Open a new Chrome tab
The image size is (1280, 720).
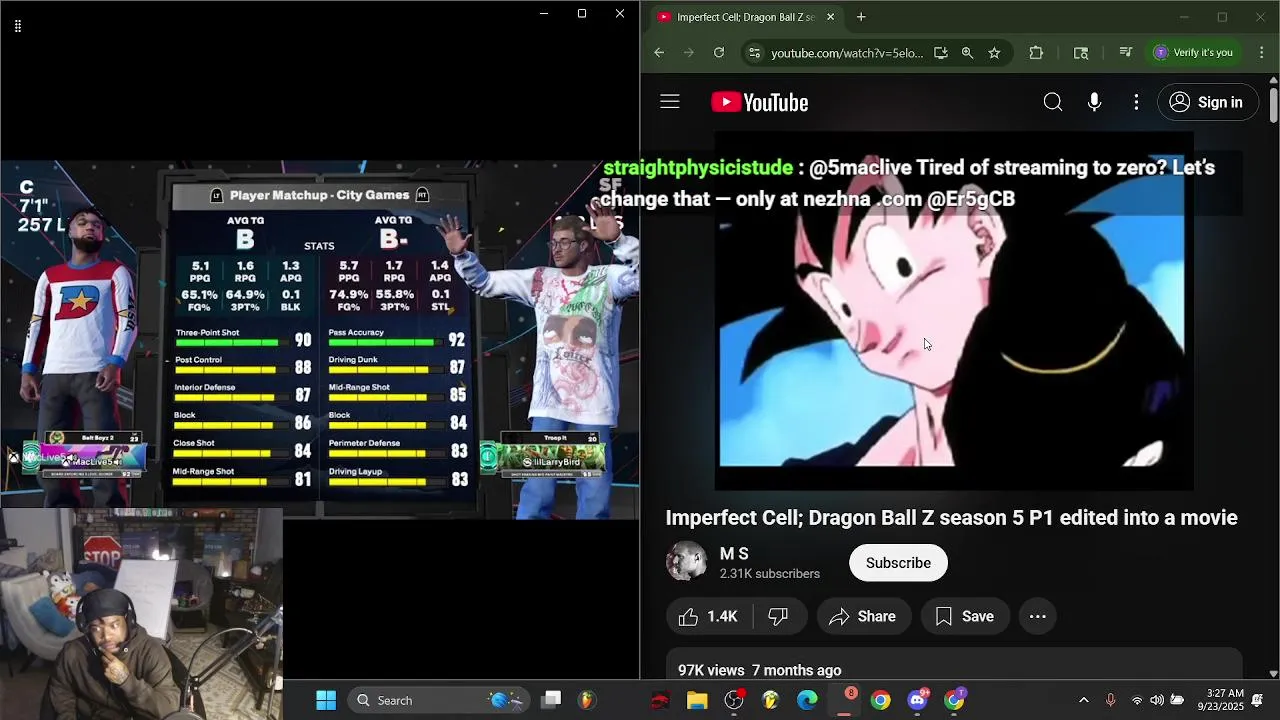861,17
